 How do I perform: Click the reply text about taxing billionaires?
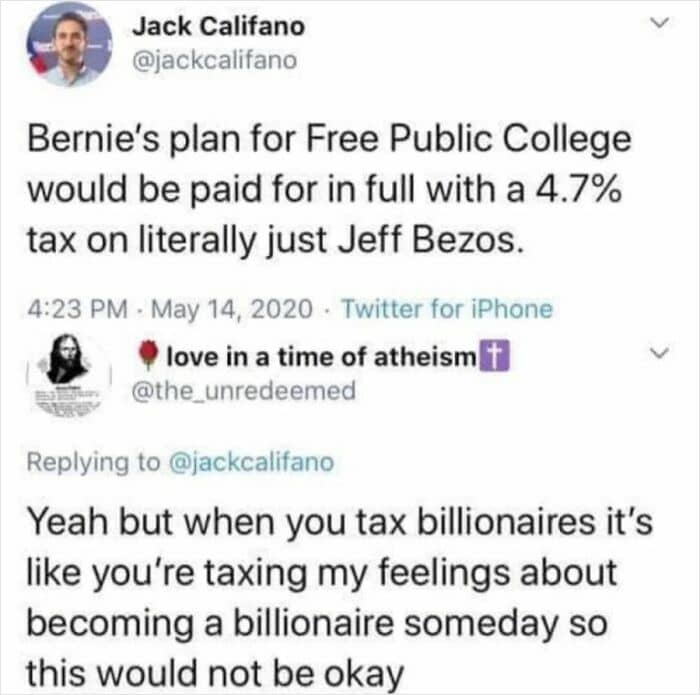pos(330,595)
